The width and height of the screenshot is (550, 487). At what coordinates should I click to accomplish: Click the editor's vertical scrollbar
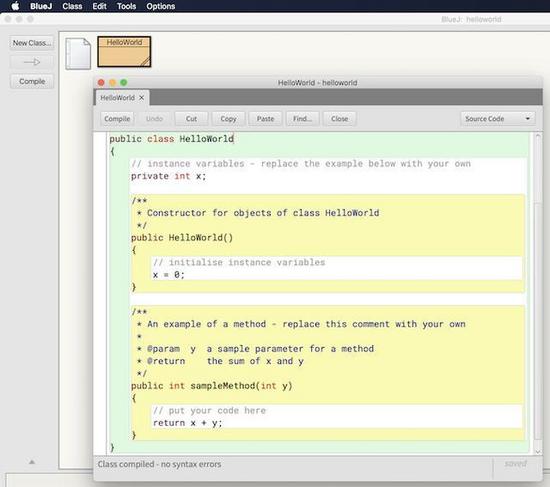[x=538, y=291]
